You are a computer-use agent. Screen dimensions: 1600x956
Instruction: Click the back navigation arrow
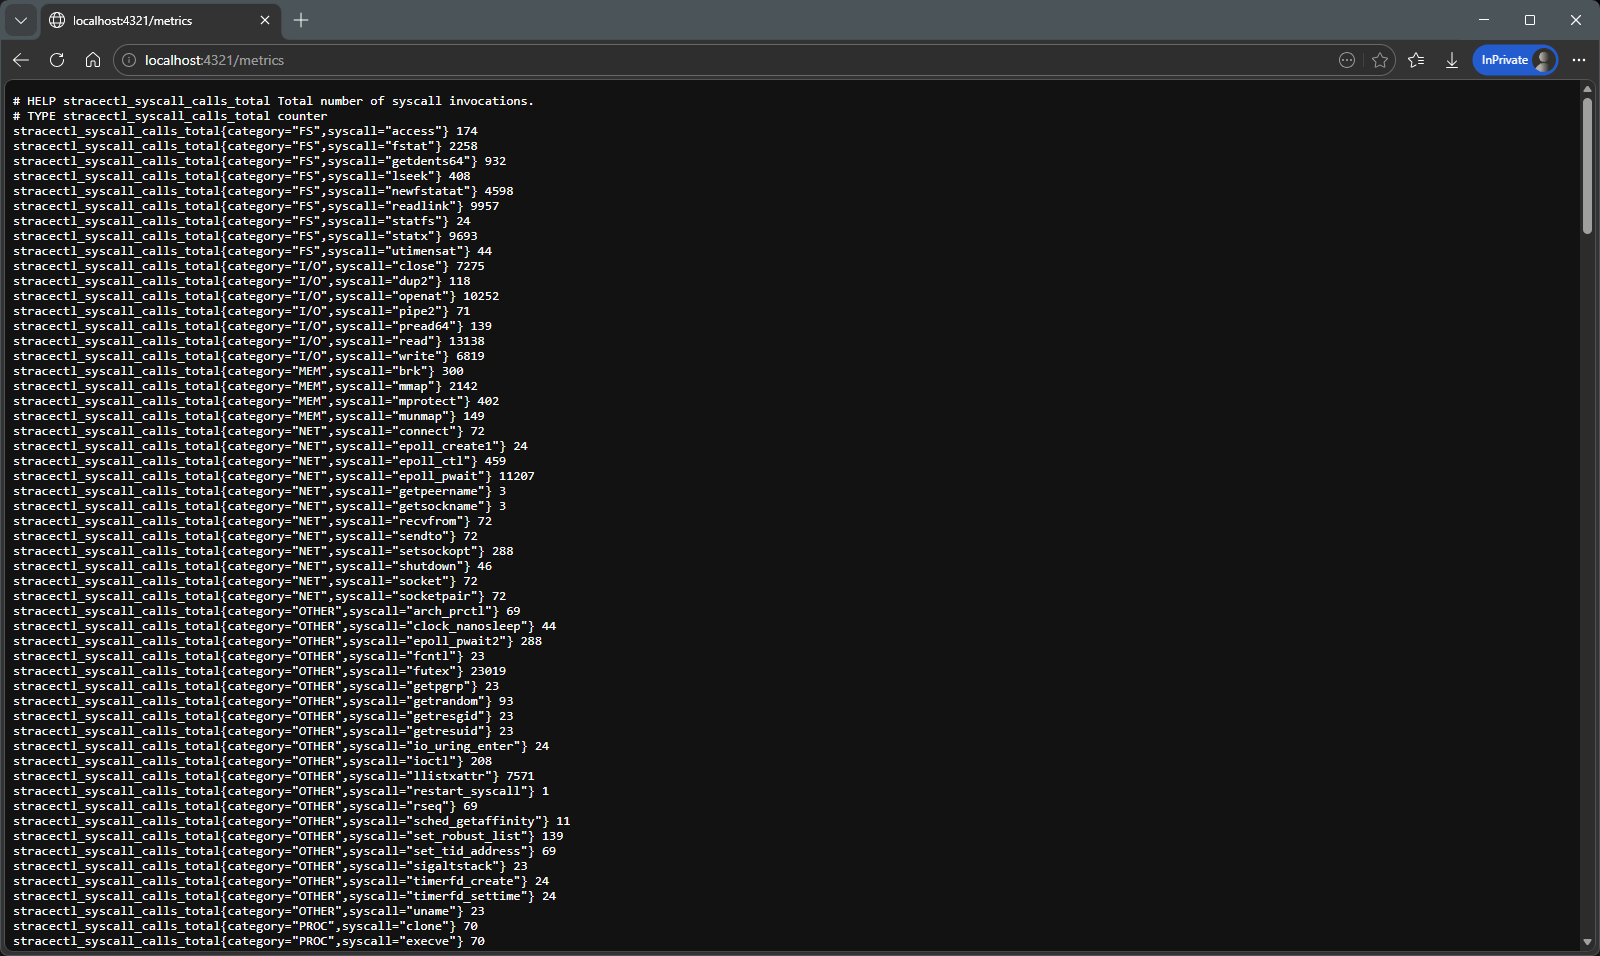click(x=21, y=60)
